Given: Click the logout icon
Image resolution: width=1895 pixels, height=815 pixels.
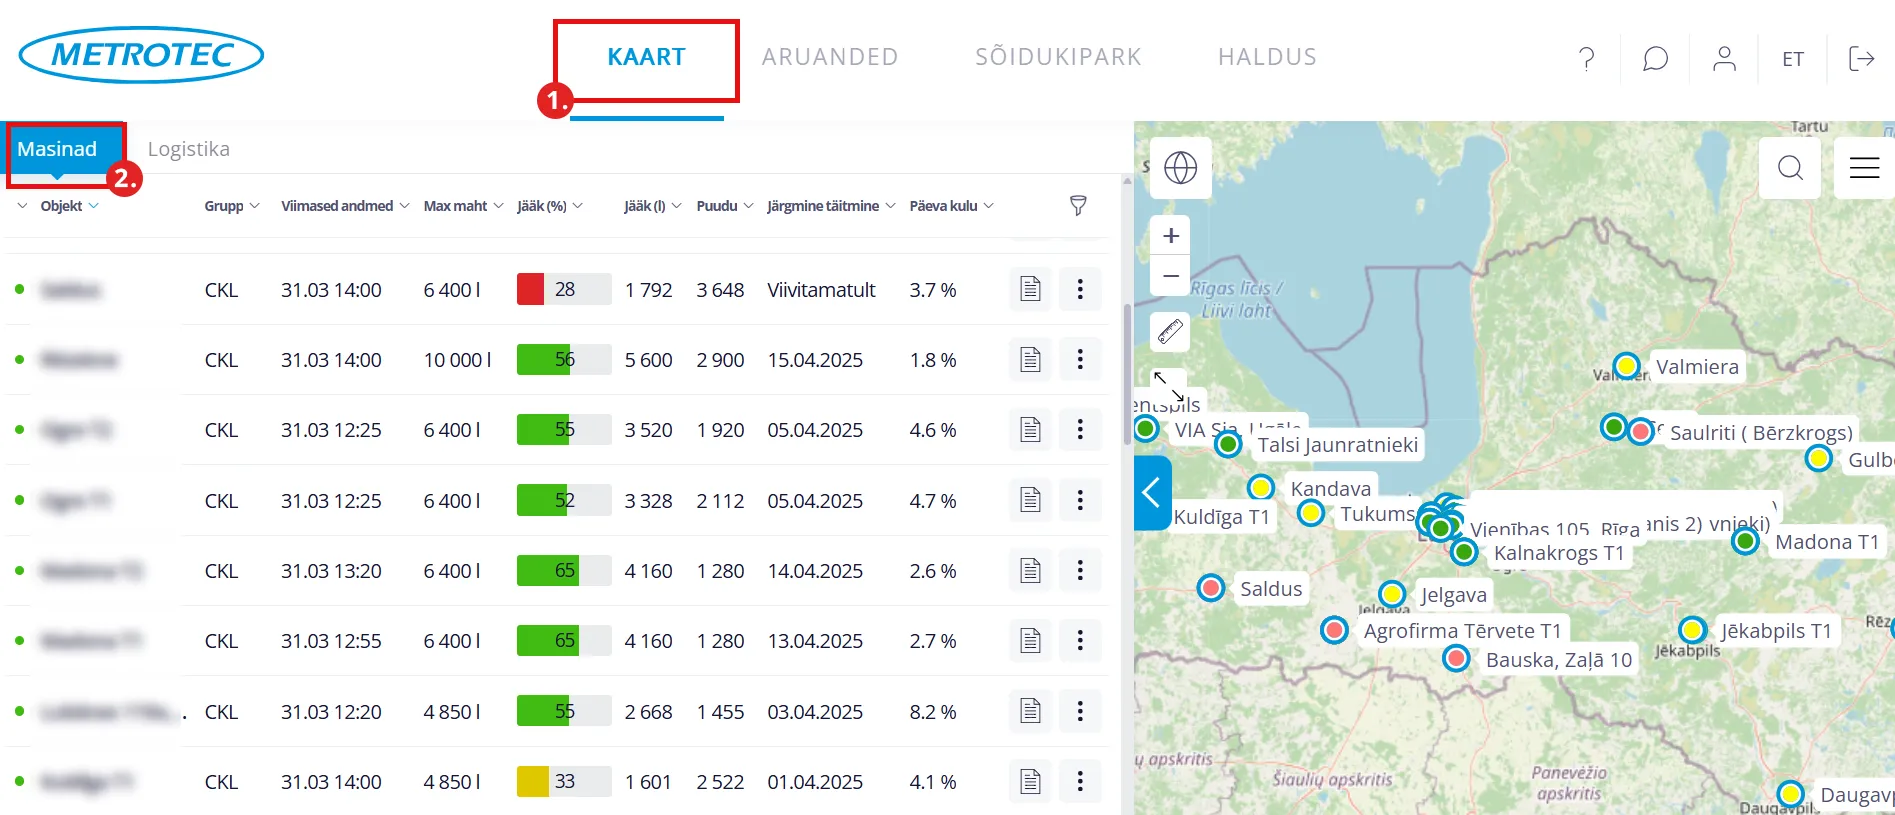Looking at the screenshot, I should (1861, 59).
